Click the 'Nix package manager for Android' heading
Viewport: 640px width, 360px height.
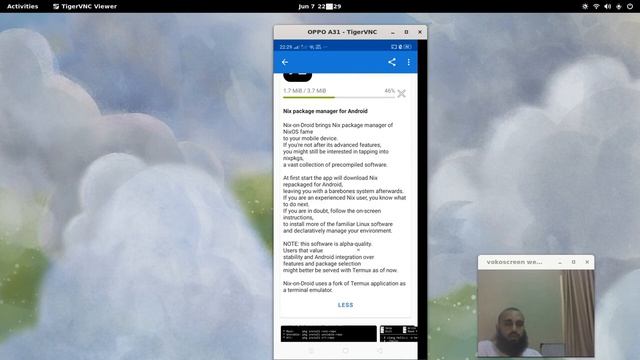coord(325,111)
